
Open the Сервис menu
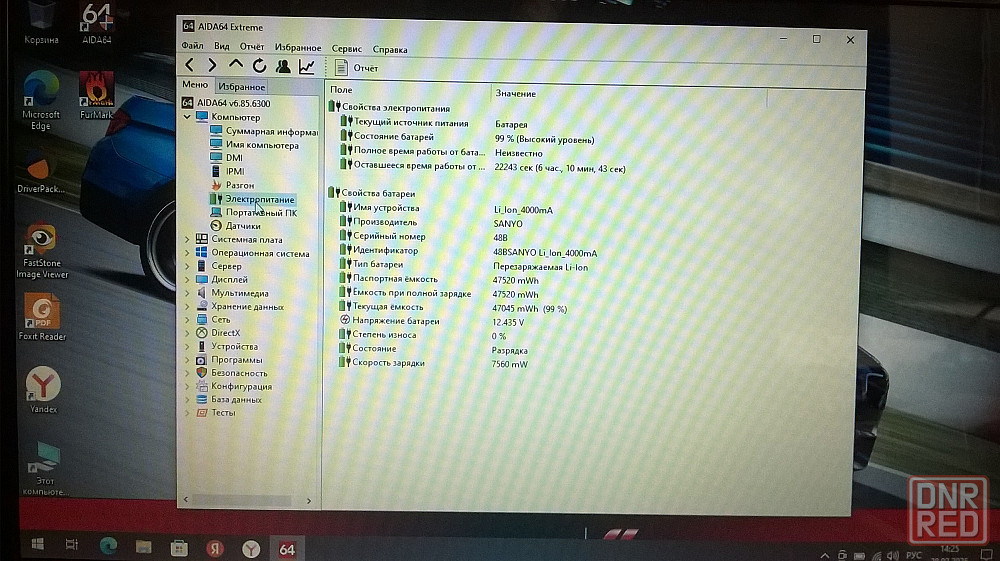tap(346, 48)
